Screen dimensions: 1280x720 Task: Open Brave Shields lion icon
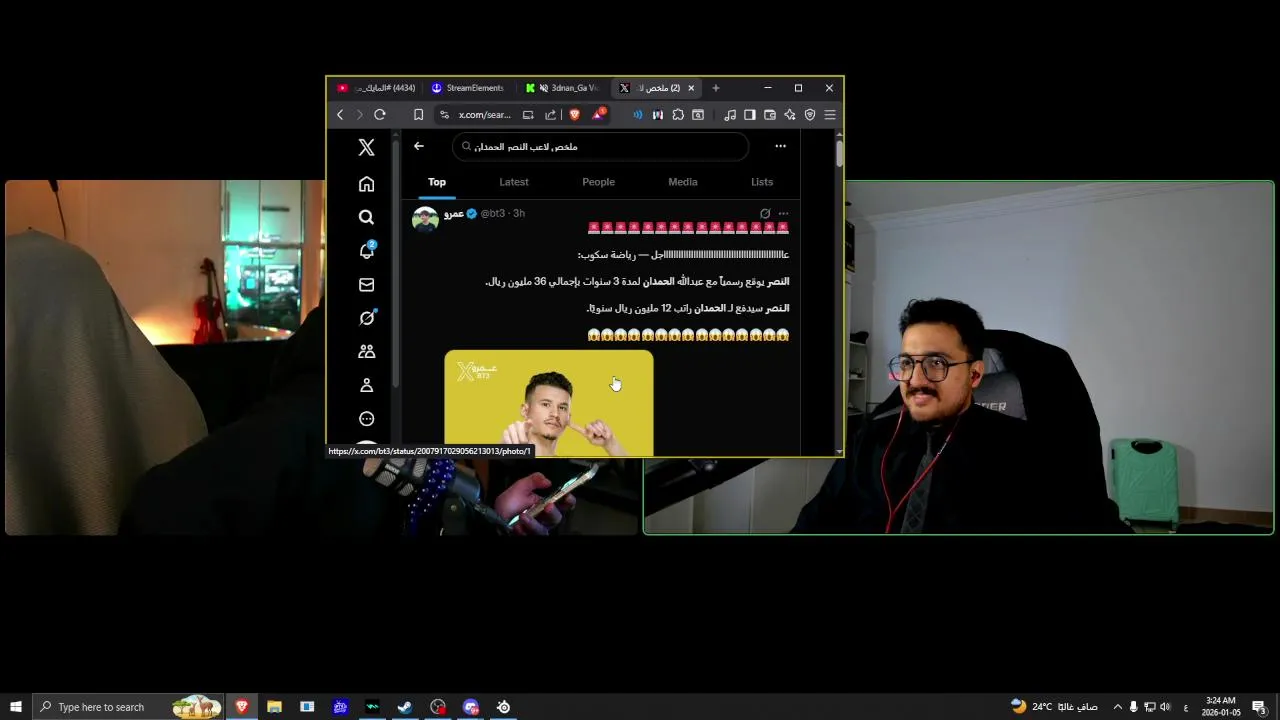pyautogui.click(x=574, y=115)
